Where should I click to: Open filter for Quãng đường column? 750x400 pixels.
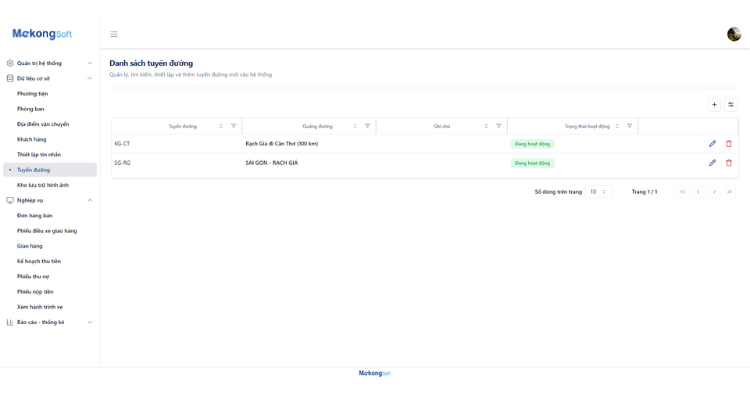(x=367, y=126)
